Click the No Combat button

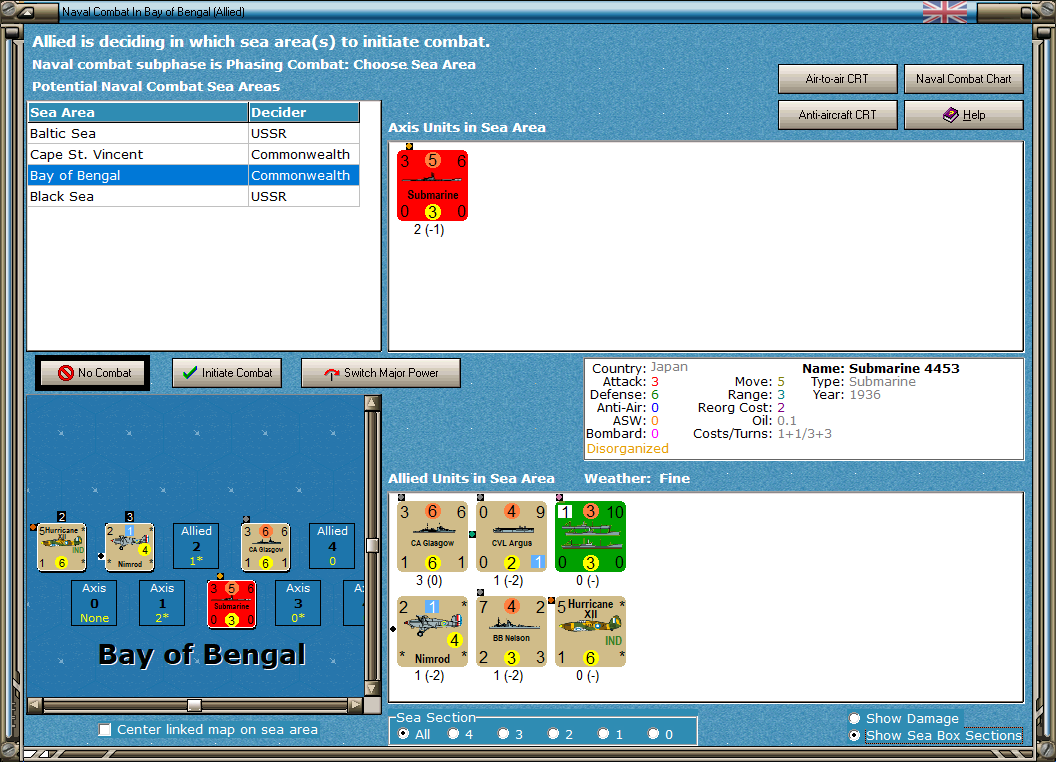coord(93,373)
